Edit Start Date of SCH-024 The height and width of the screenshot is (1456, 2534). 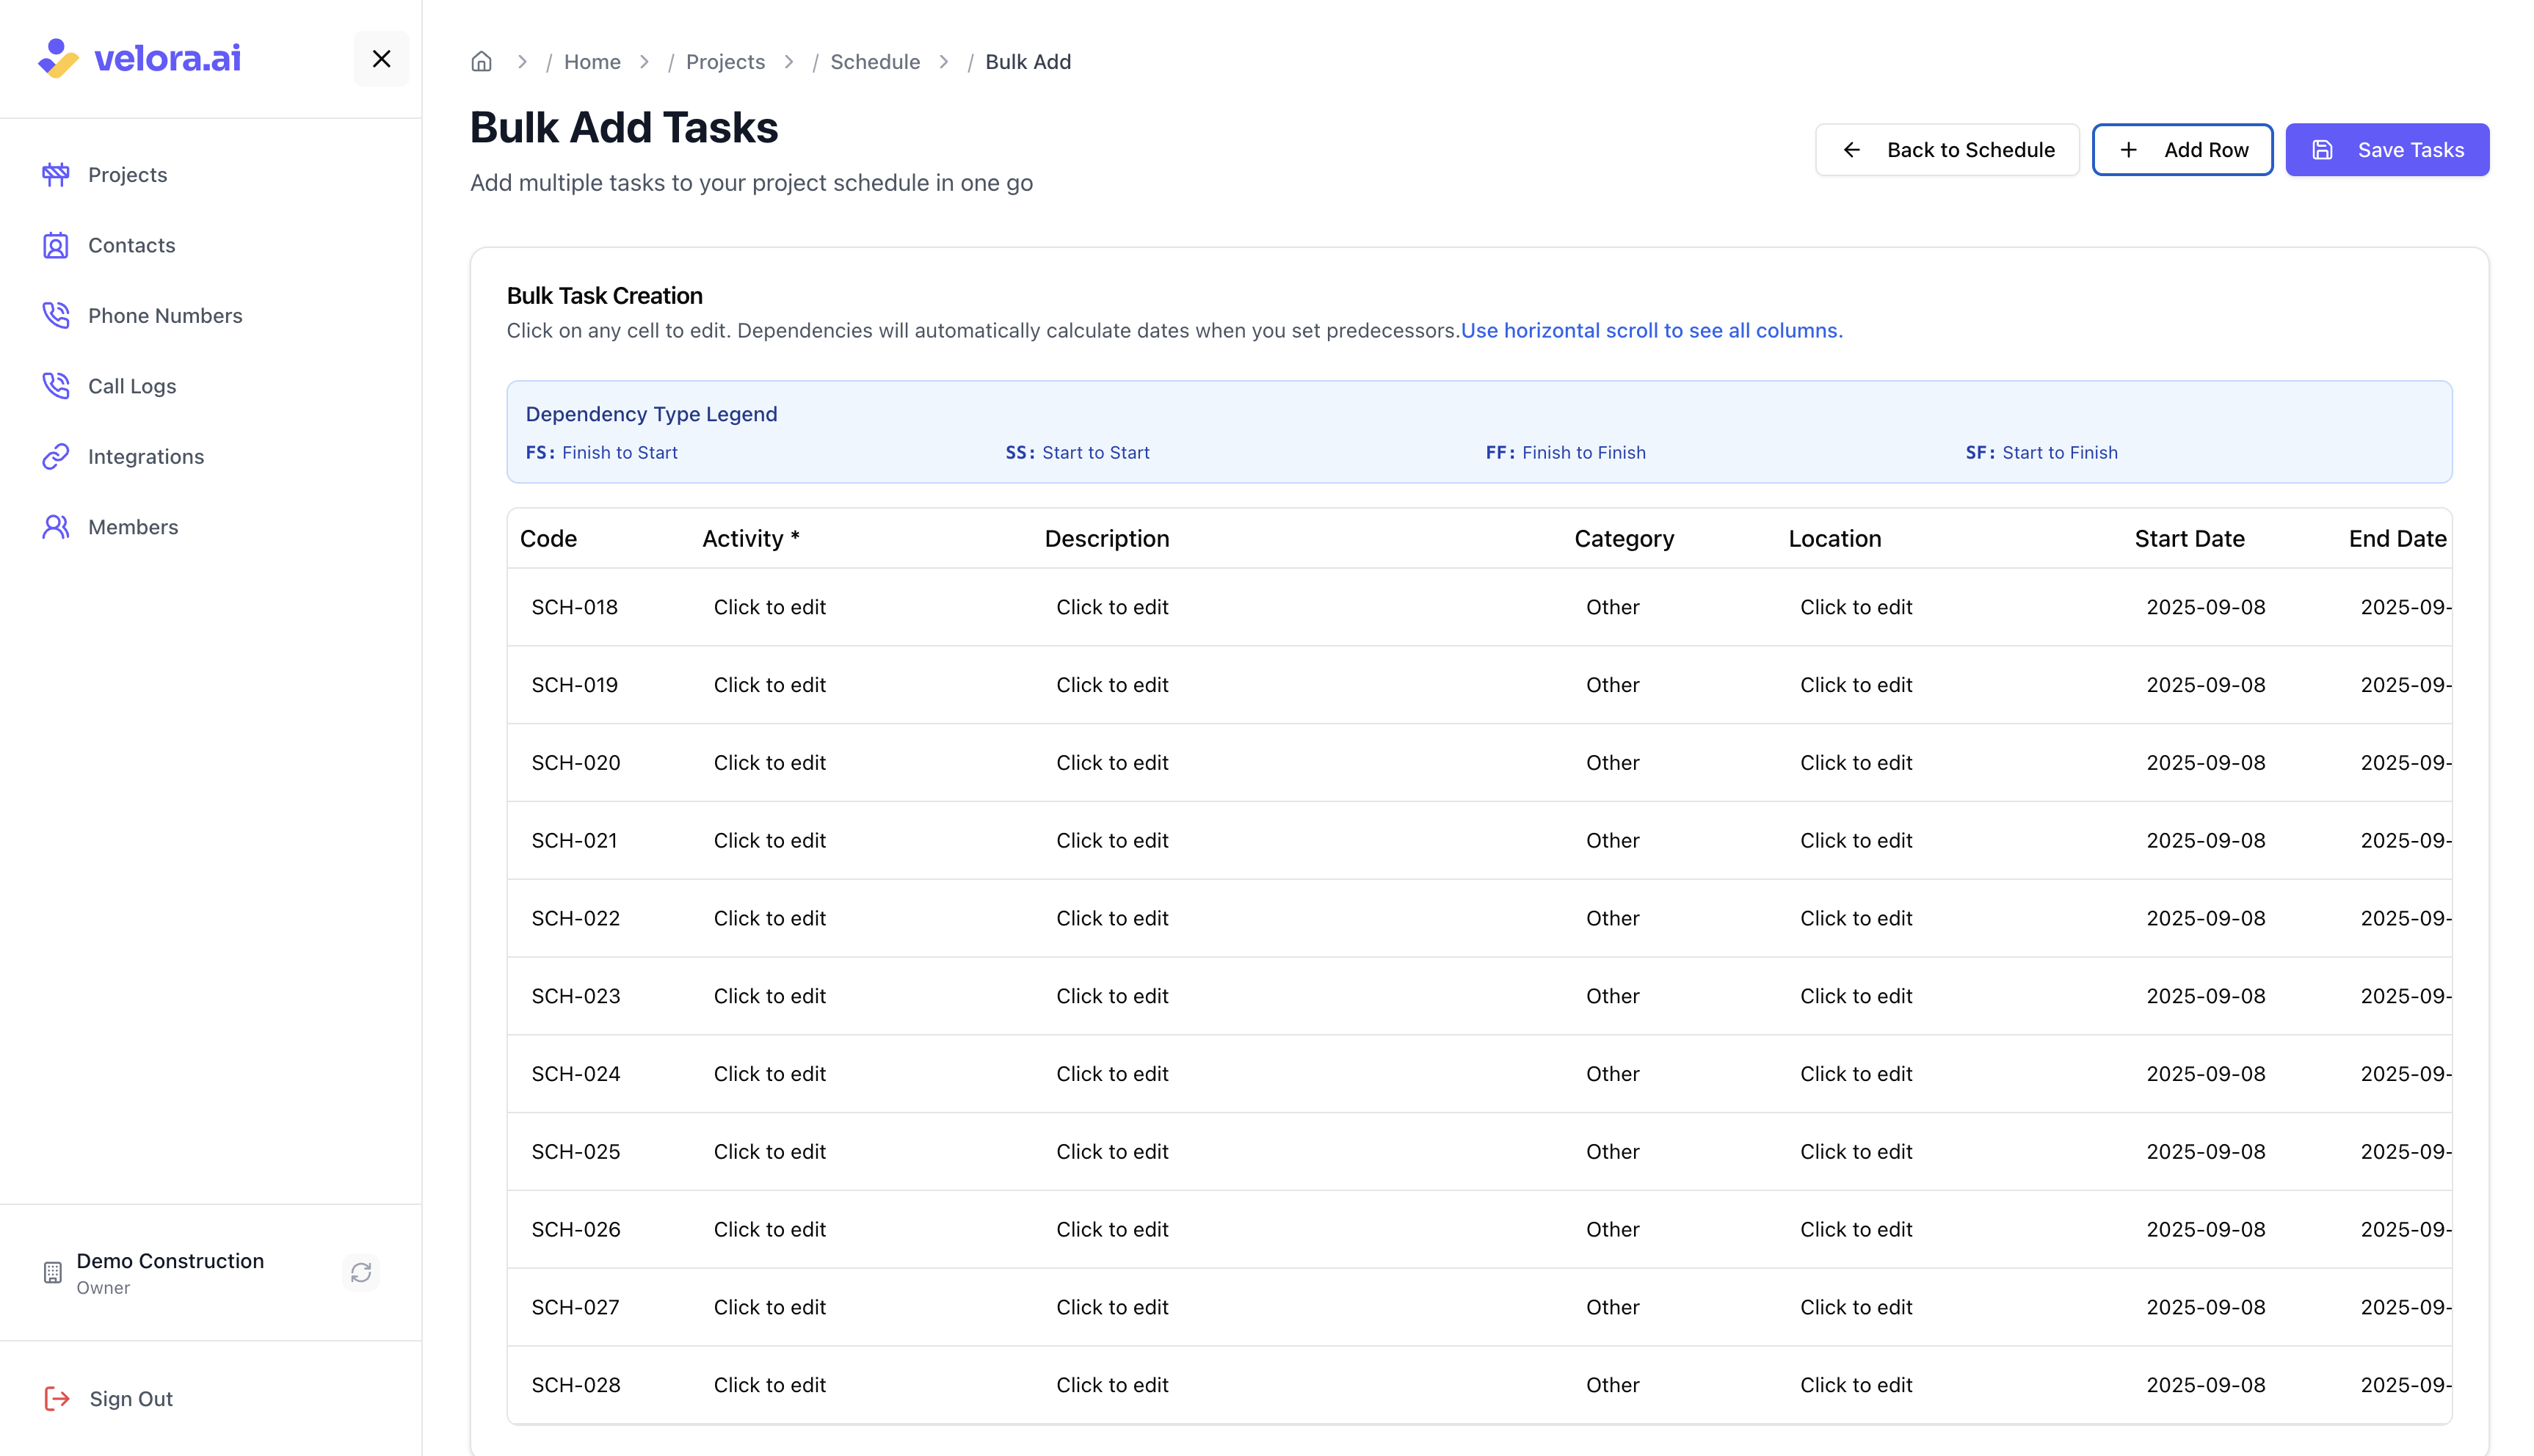(x=2205, y=1074)
